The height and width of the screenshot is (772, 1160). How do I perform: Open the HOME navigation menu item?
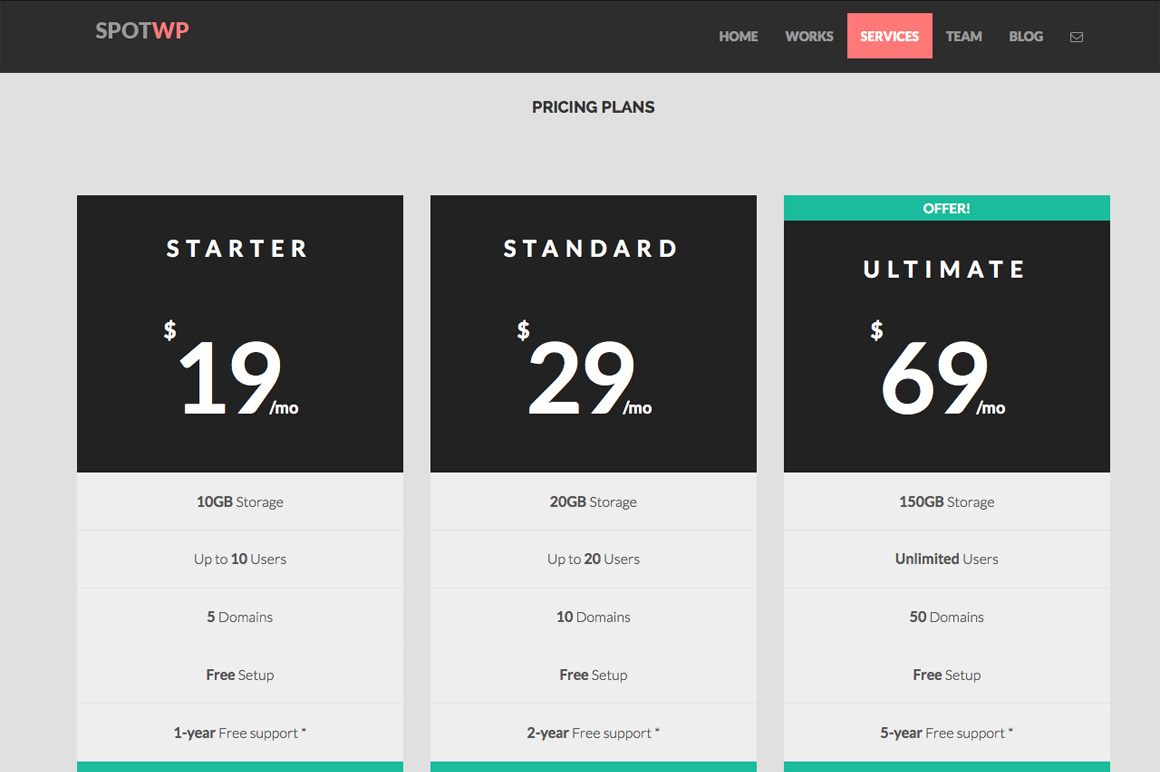pos(738,36)
